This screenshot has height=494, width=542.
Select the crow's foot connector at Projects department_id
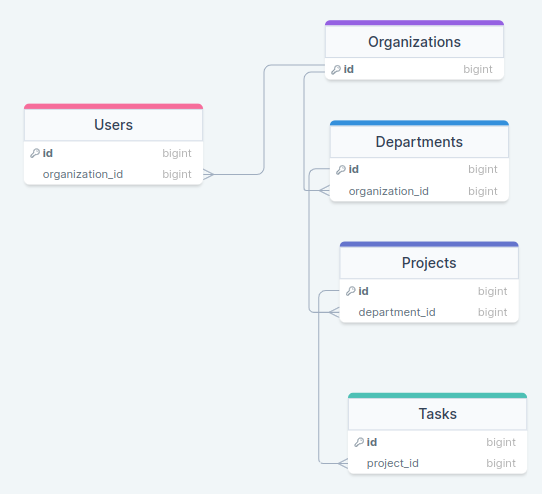click(x=334, y=312)
